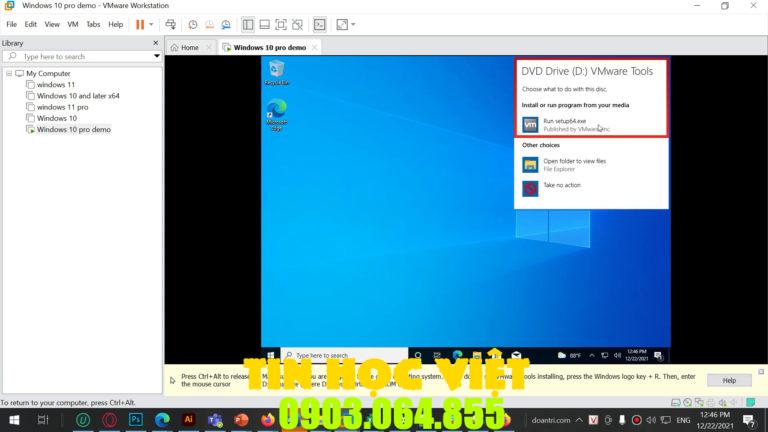Select Open folder to view files
This screenshot has height=432, width=768.
[x=574, y=163]
